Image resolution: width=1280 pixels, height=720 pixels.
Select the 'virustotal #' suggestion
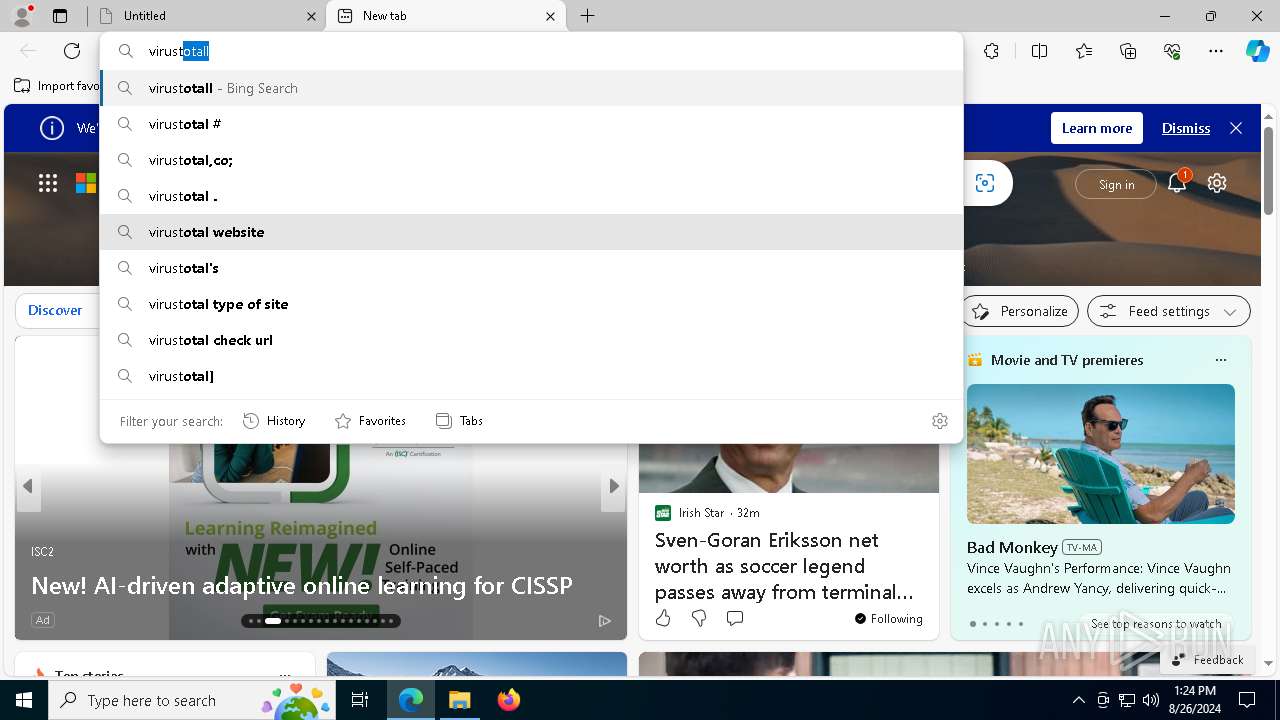point(532,124)
